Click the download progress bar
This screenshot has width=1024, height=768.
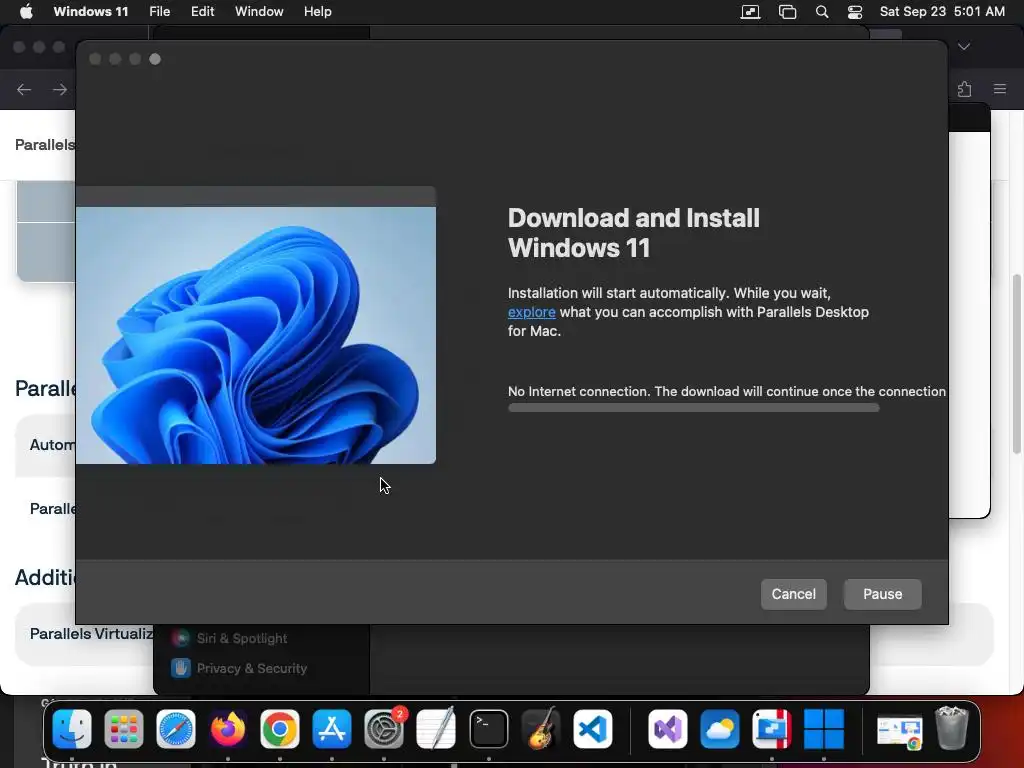[x=694, y=408]
